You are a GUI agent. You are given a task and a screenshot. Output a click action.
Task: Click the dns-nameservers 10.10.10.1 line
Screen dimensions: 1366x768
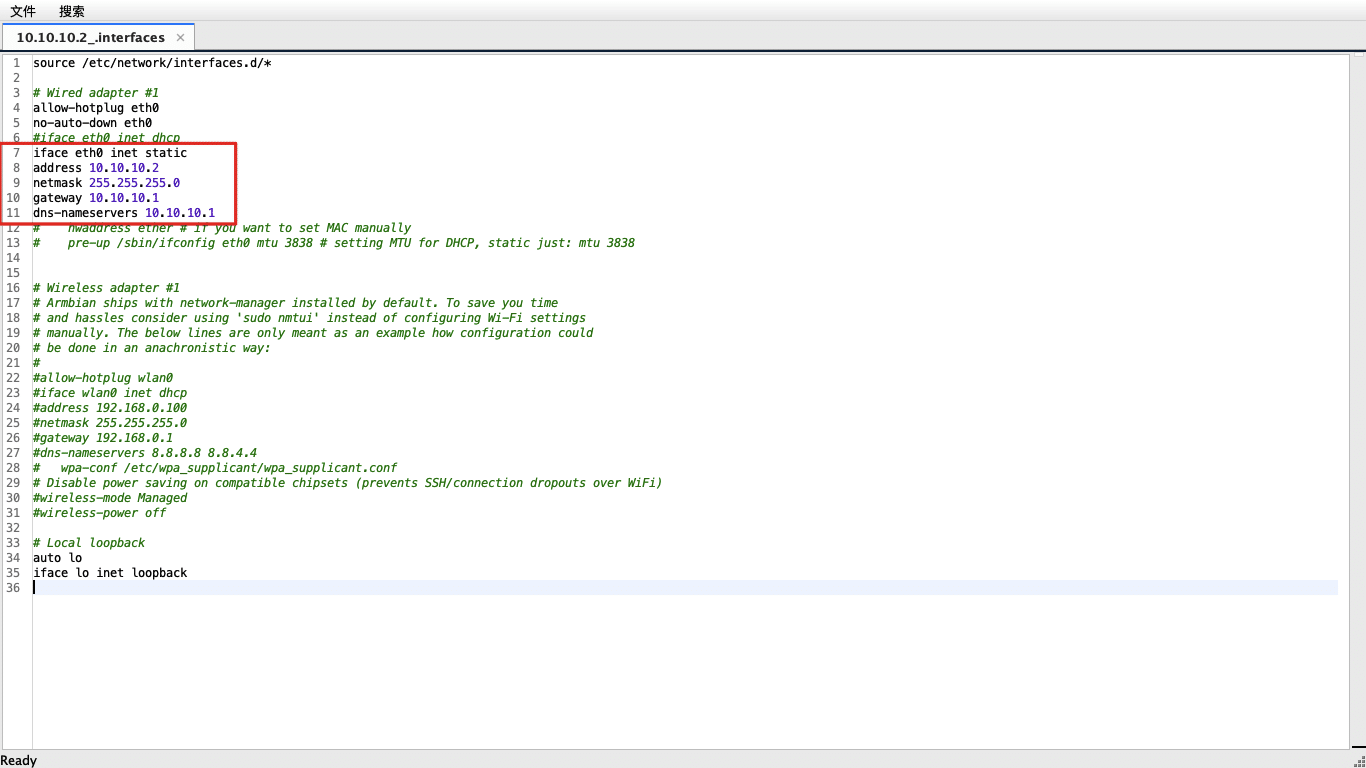point(124,213)
